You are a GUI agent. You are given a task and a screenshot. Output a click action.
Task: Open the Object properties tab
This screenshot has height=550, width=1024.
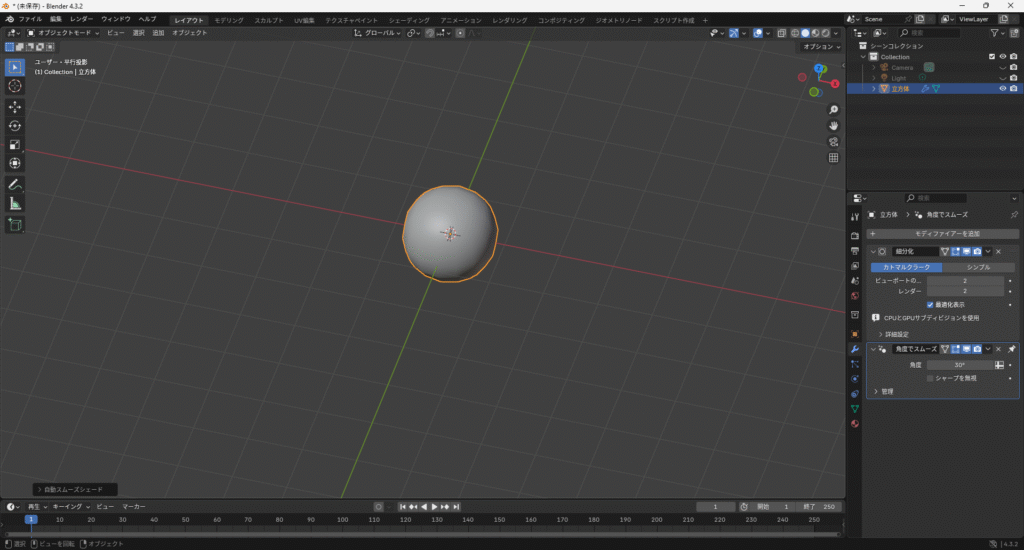pyautogui.click(x=855, y=334)
